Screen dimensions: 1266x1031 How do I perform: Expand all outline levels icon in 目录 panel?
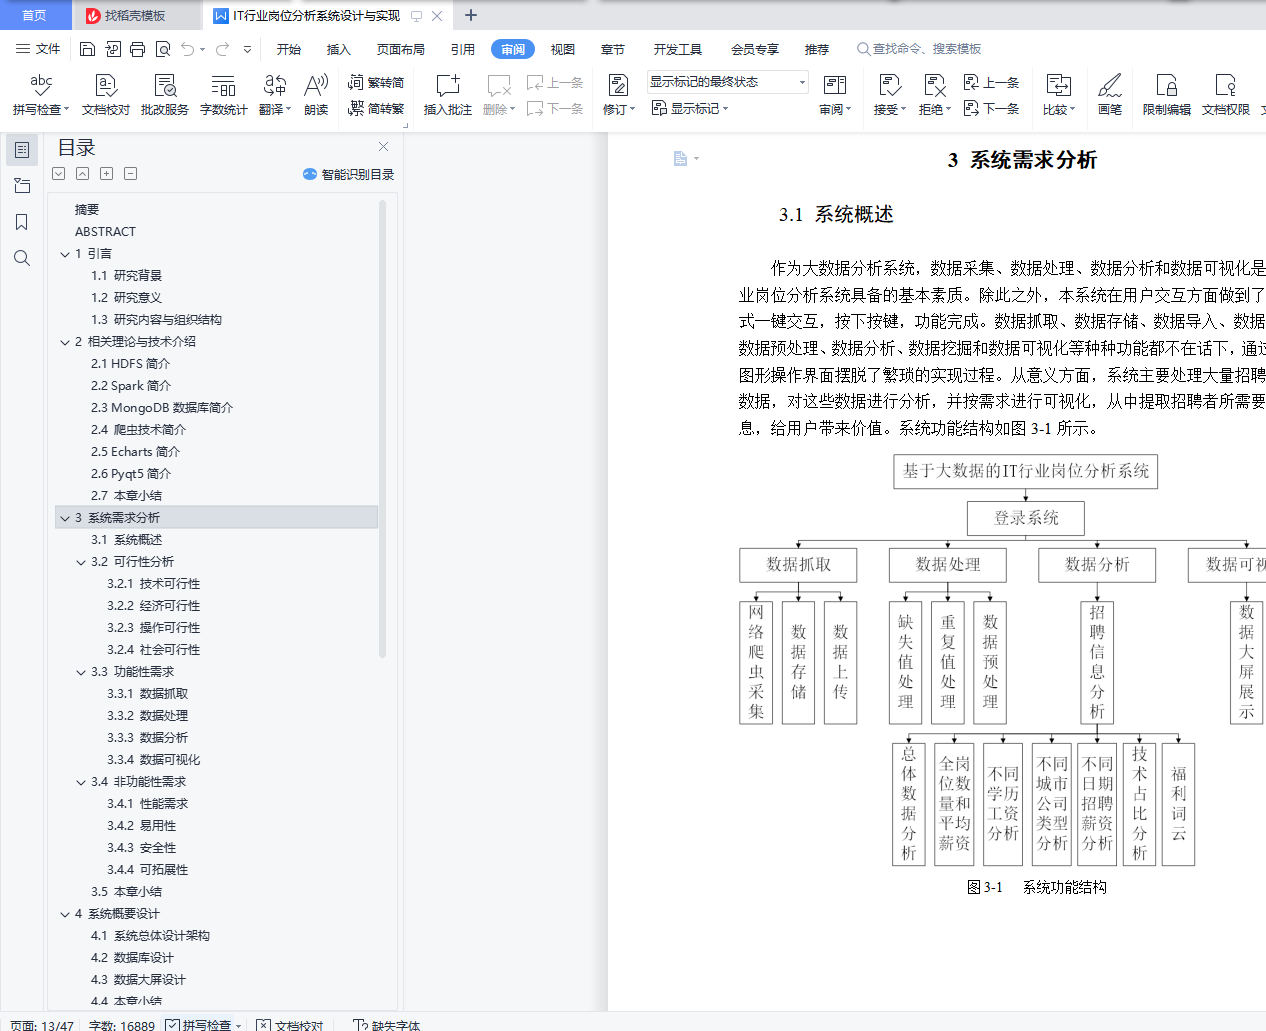(x=59, y=174)
